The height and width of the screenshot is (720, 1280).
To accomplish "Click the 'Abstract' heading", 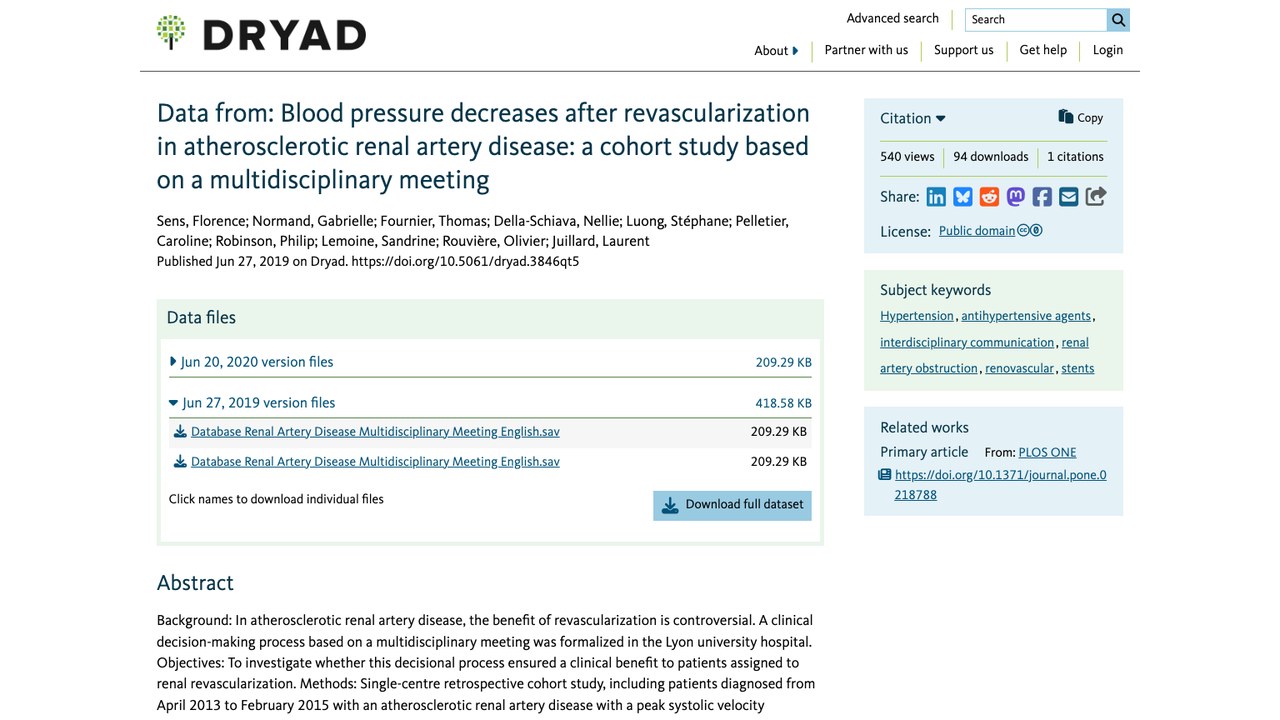I will pos(195,583).
